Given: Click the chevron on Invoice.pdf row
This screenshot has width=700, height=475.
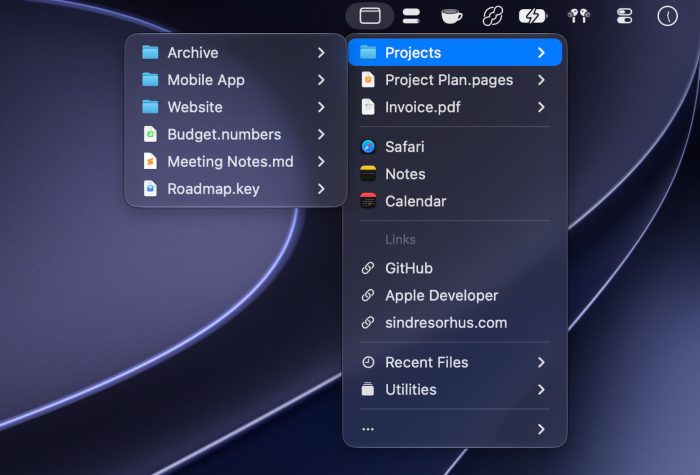Looking at the screenshot, I should pyautogui.click(x=541, y=107).
